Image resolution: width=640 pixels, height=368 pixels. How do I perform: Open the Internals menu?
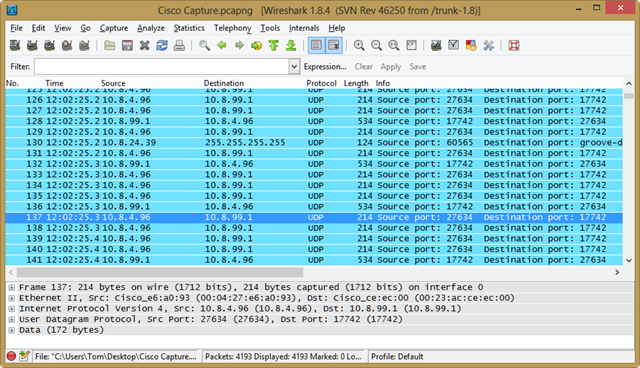tap(304, 28)
